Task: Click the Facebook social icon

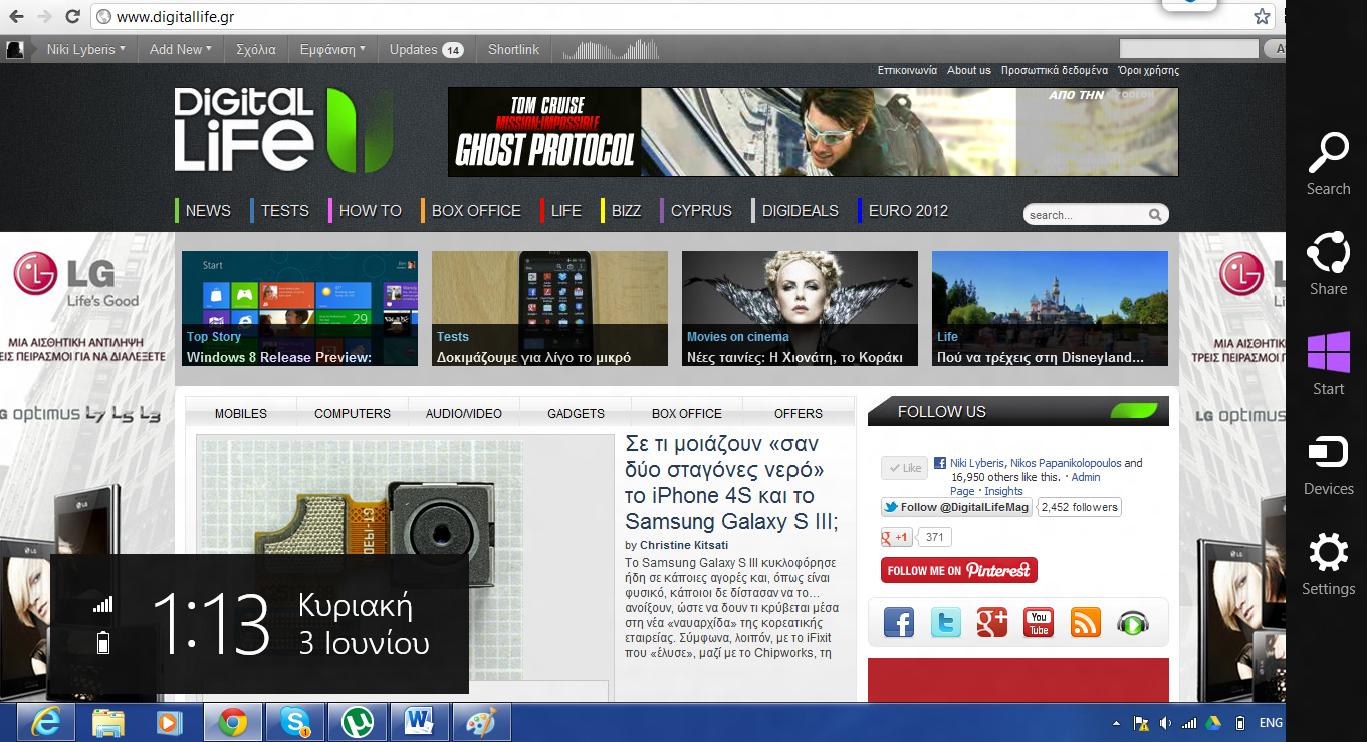Action: click(899, 622)
